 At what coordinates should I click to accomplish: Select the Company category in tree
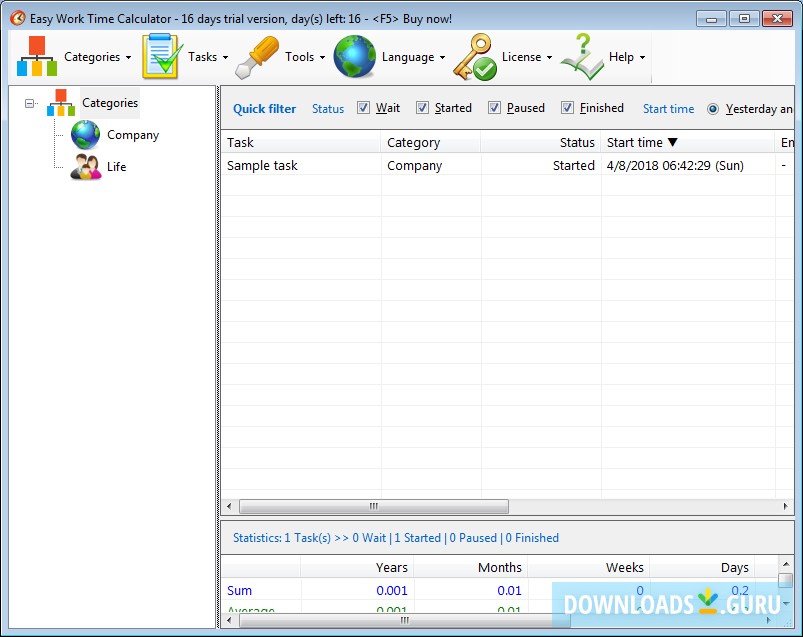click(x=133, y=135)
